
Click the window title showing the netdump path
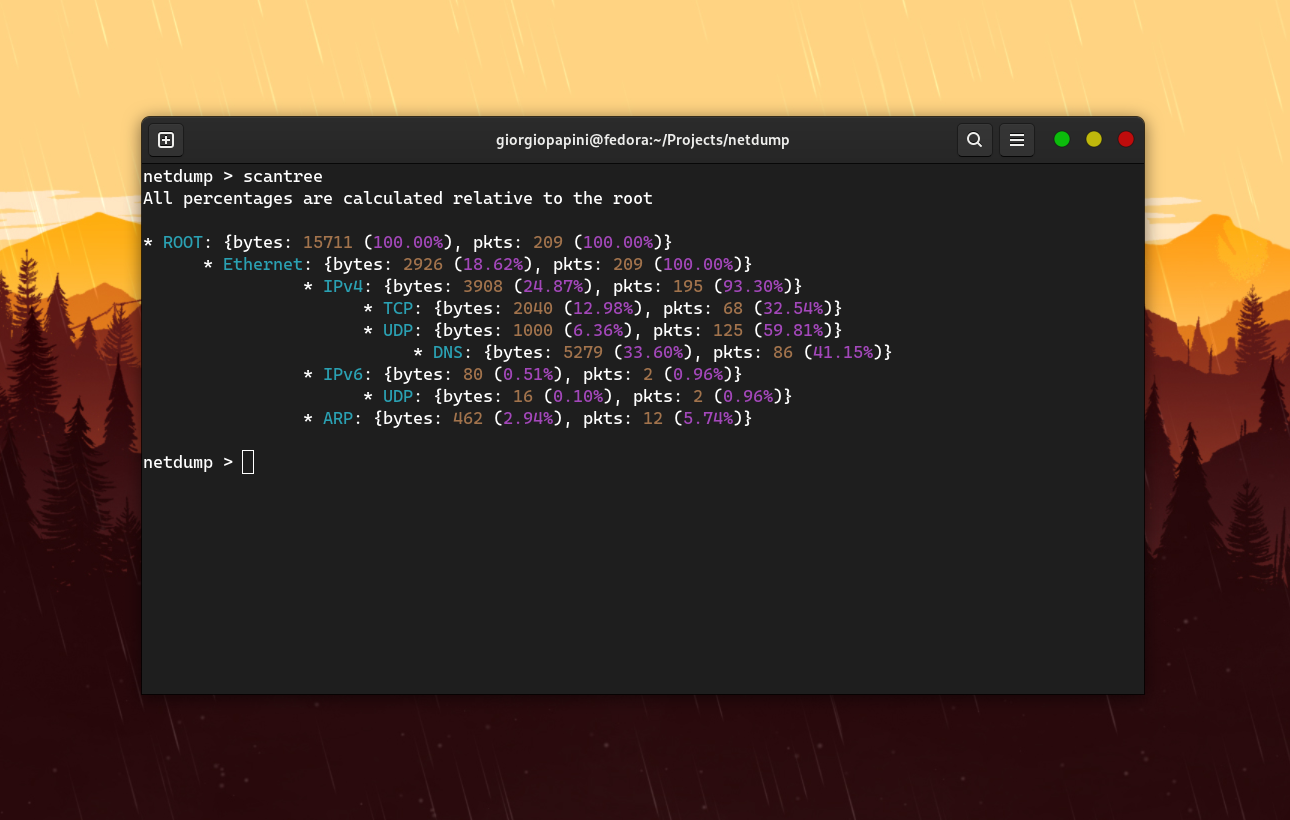coord(643,140)
